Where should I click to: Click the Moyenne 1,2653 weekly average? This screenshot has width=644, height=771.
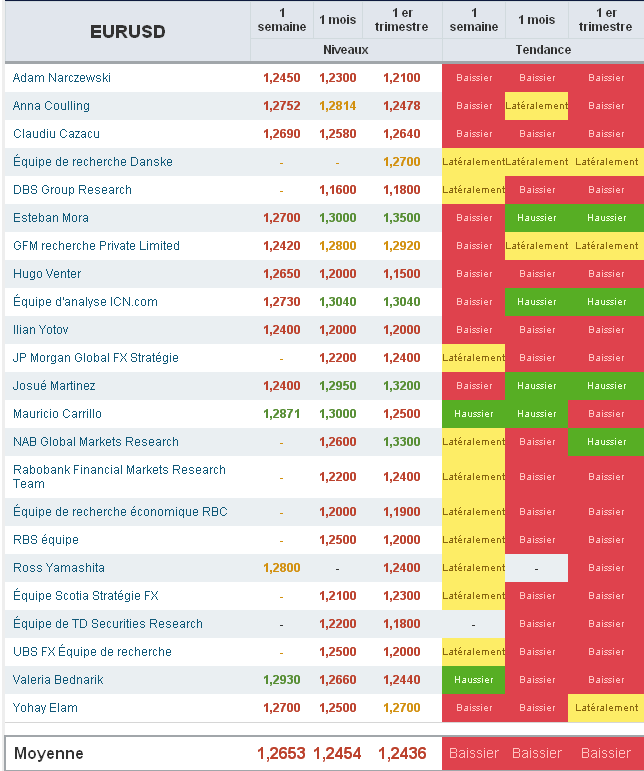(282, 753)
